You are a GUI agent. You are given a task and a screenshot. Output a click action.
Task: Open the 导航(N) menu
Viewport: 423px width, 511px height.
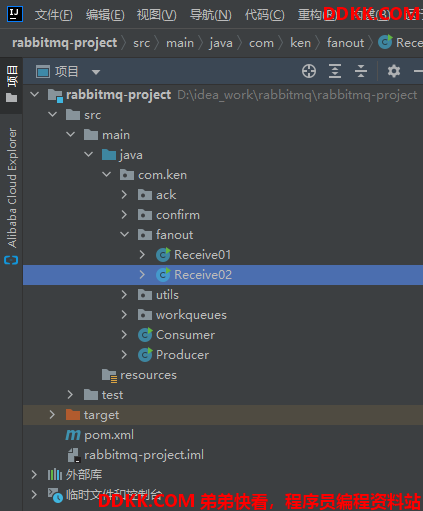(x=210, y=15)
